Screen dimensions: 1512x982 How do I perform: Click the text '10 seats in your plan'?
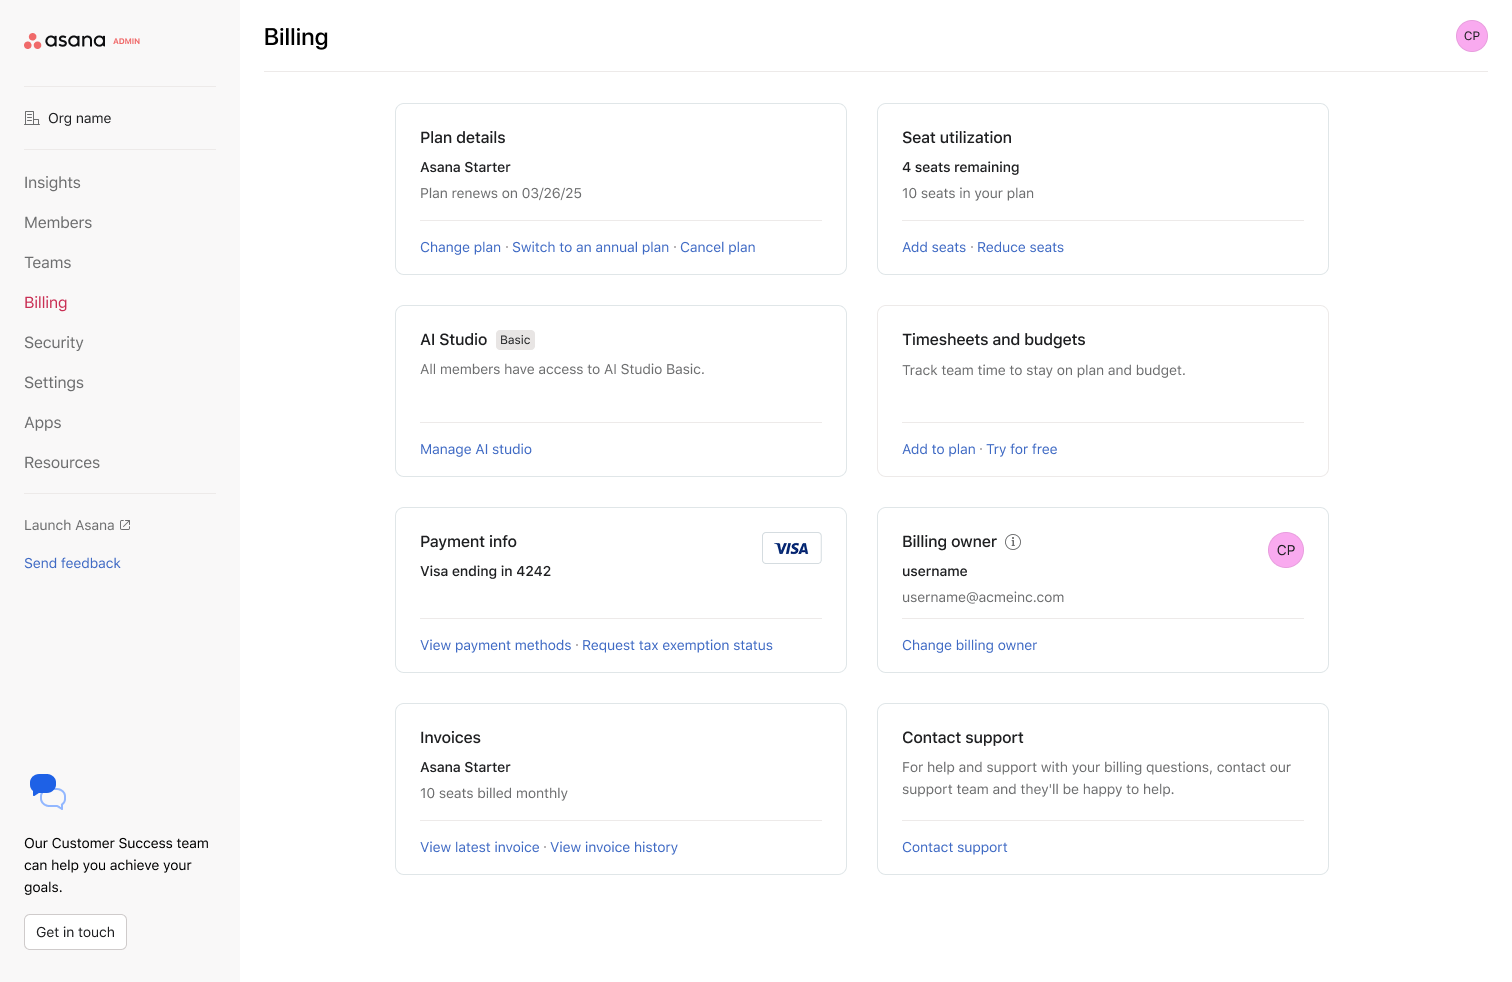click(x=968, y=193)
